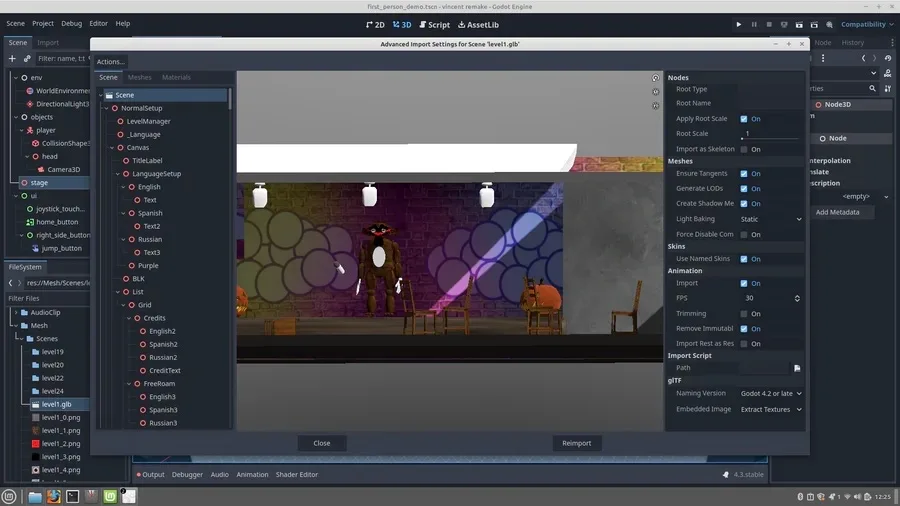Open the Shader Editor panel

(297, 474)
